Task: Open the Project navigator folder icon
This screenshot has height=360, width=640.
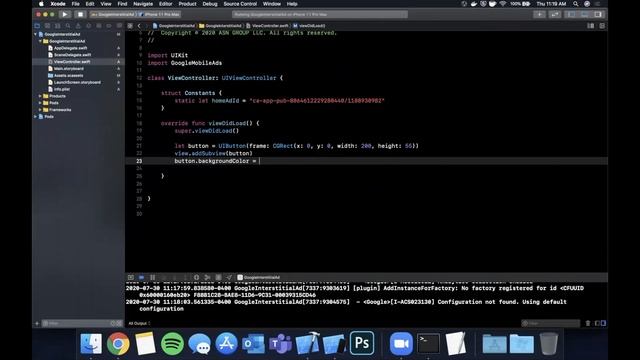Action: [37, 26]
